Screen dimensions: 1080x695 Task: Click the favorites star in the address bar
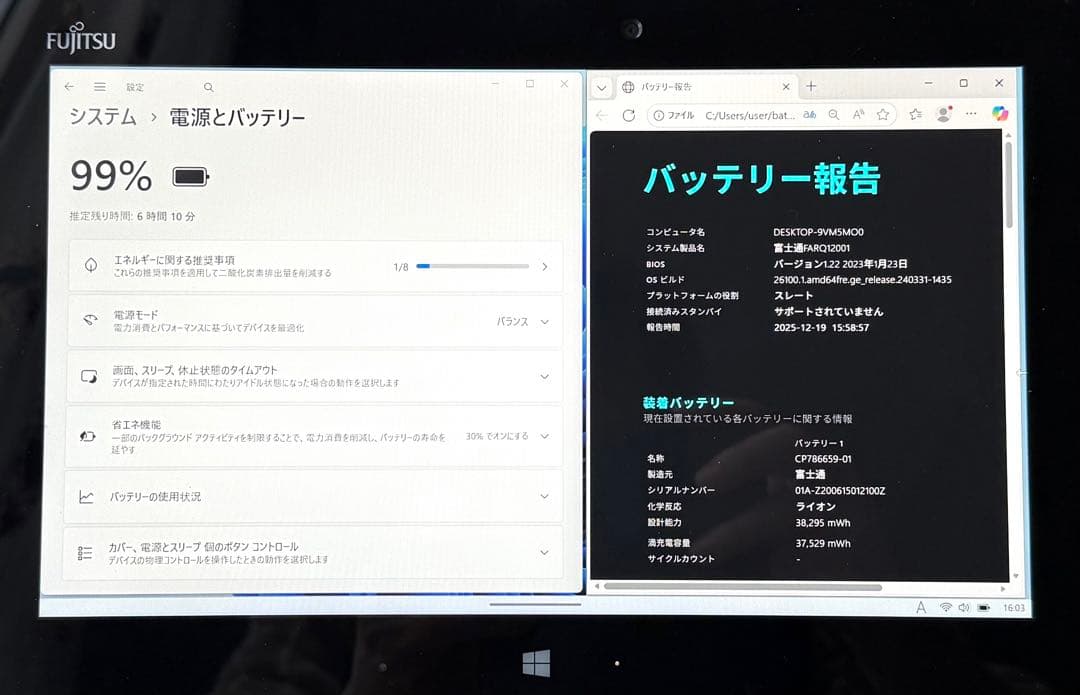coord(883,115)
